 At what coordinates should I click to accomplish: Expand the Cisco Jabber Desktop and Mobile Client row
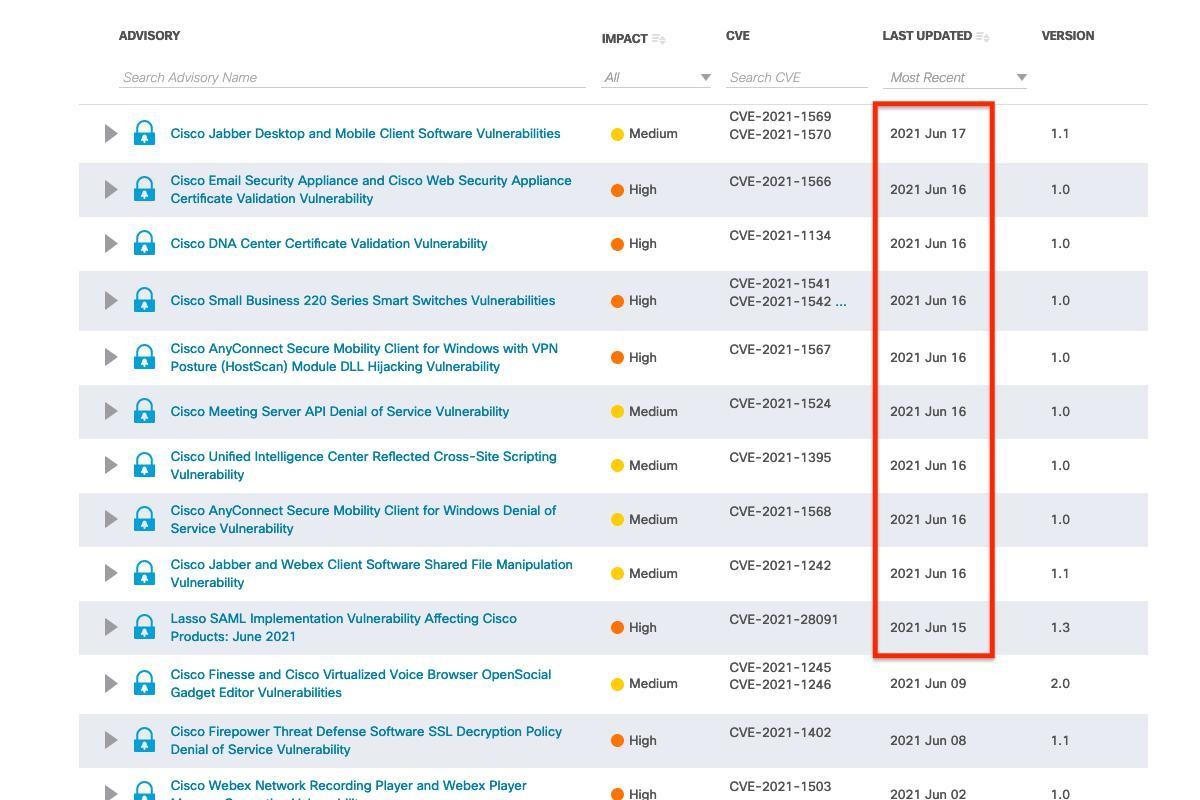point(111,133)
